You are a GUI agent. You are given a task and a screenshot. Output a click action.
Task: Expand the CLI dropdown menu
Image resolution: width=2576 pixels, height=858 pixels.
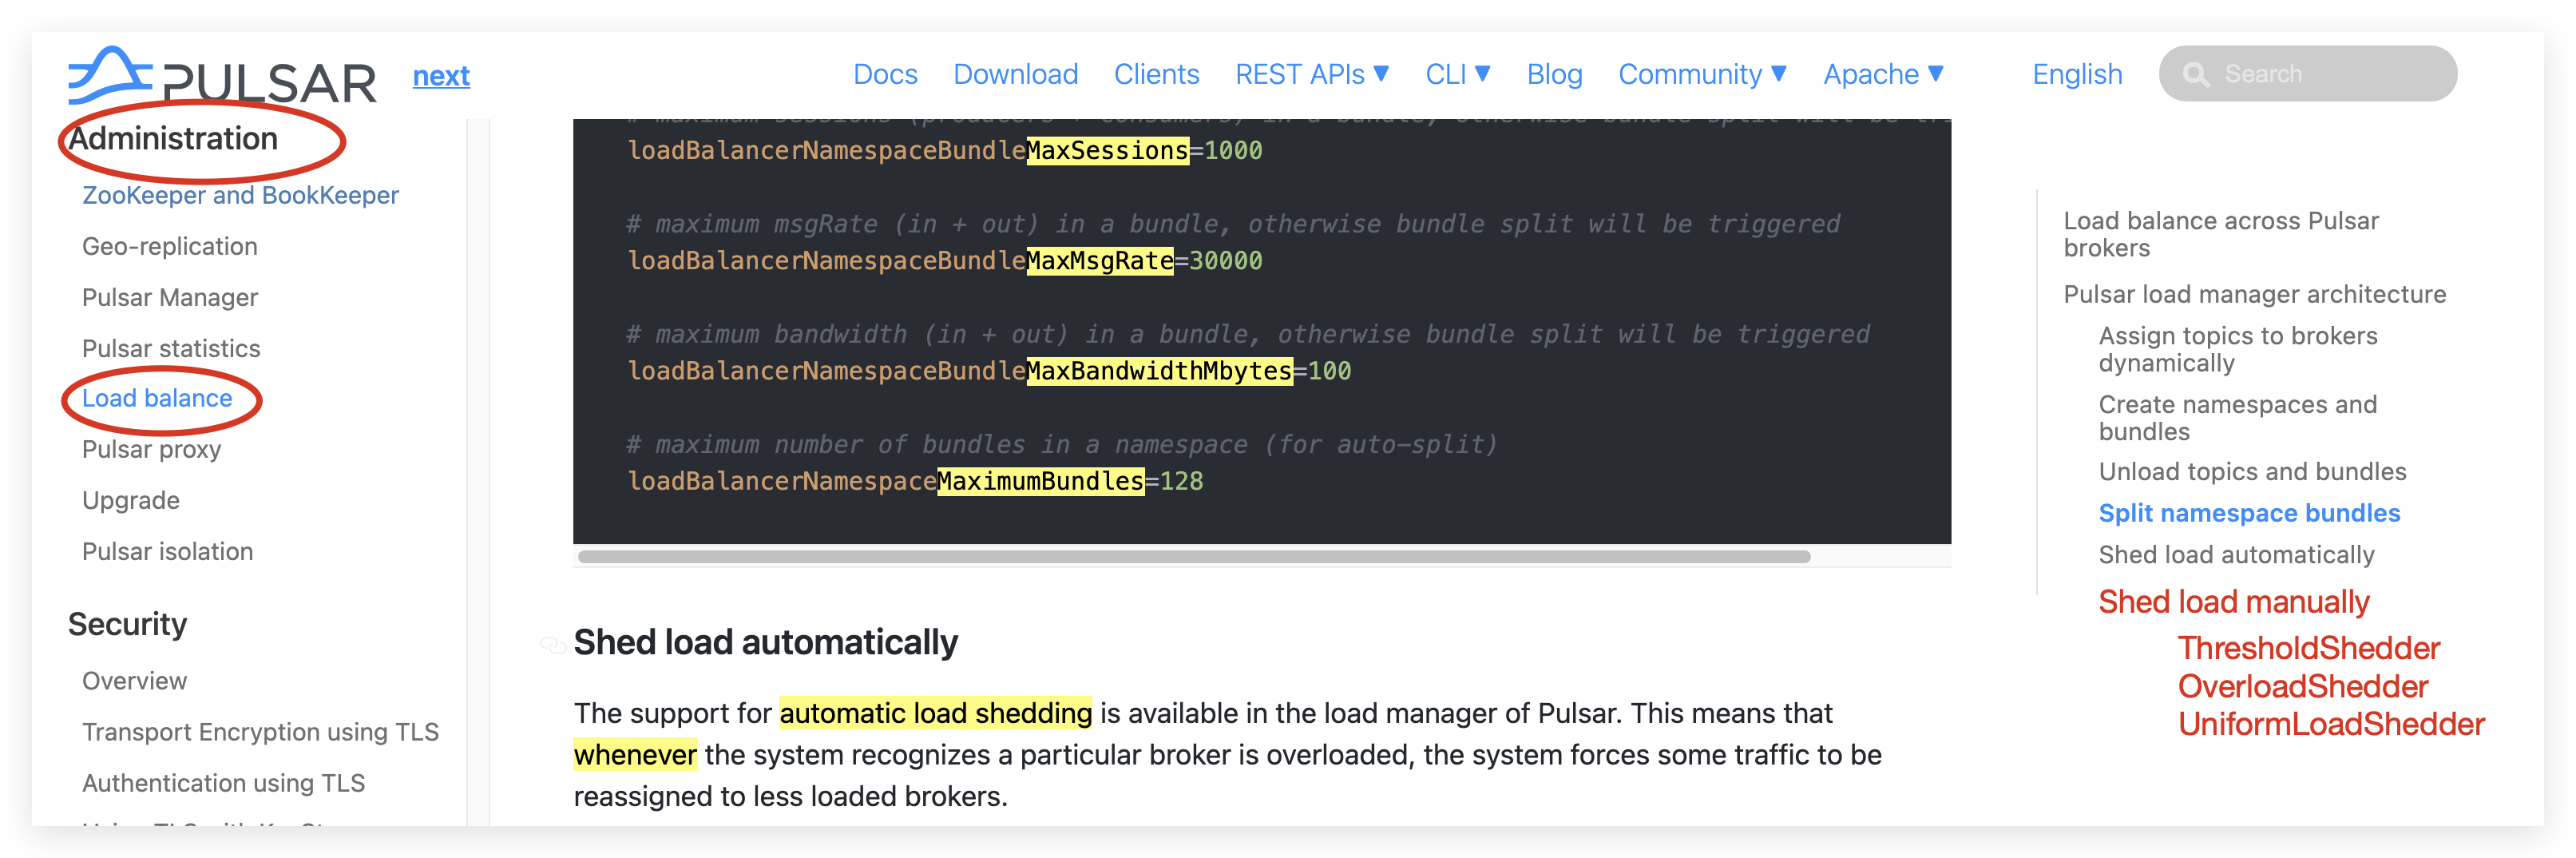[x=1457, y=74]
